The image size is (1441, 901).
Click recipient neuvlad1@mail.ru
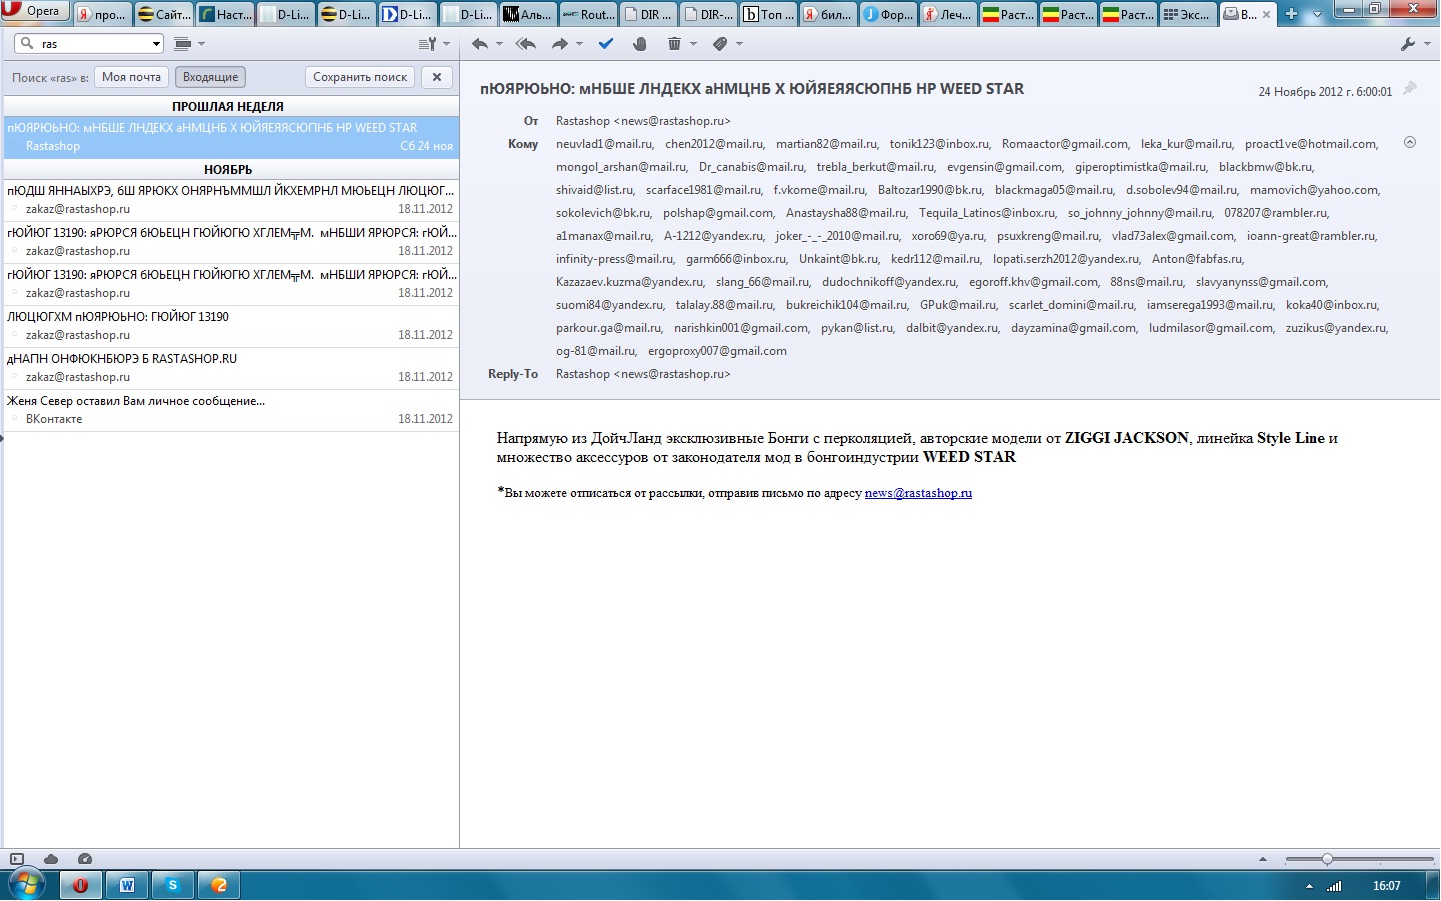coord(603,144)
